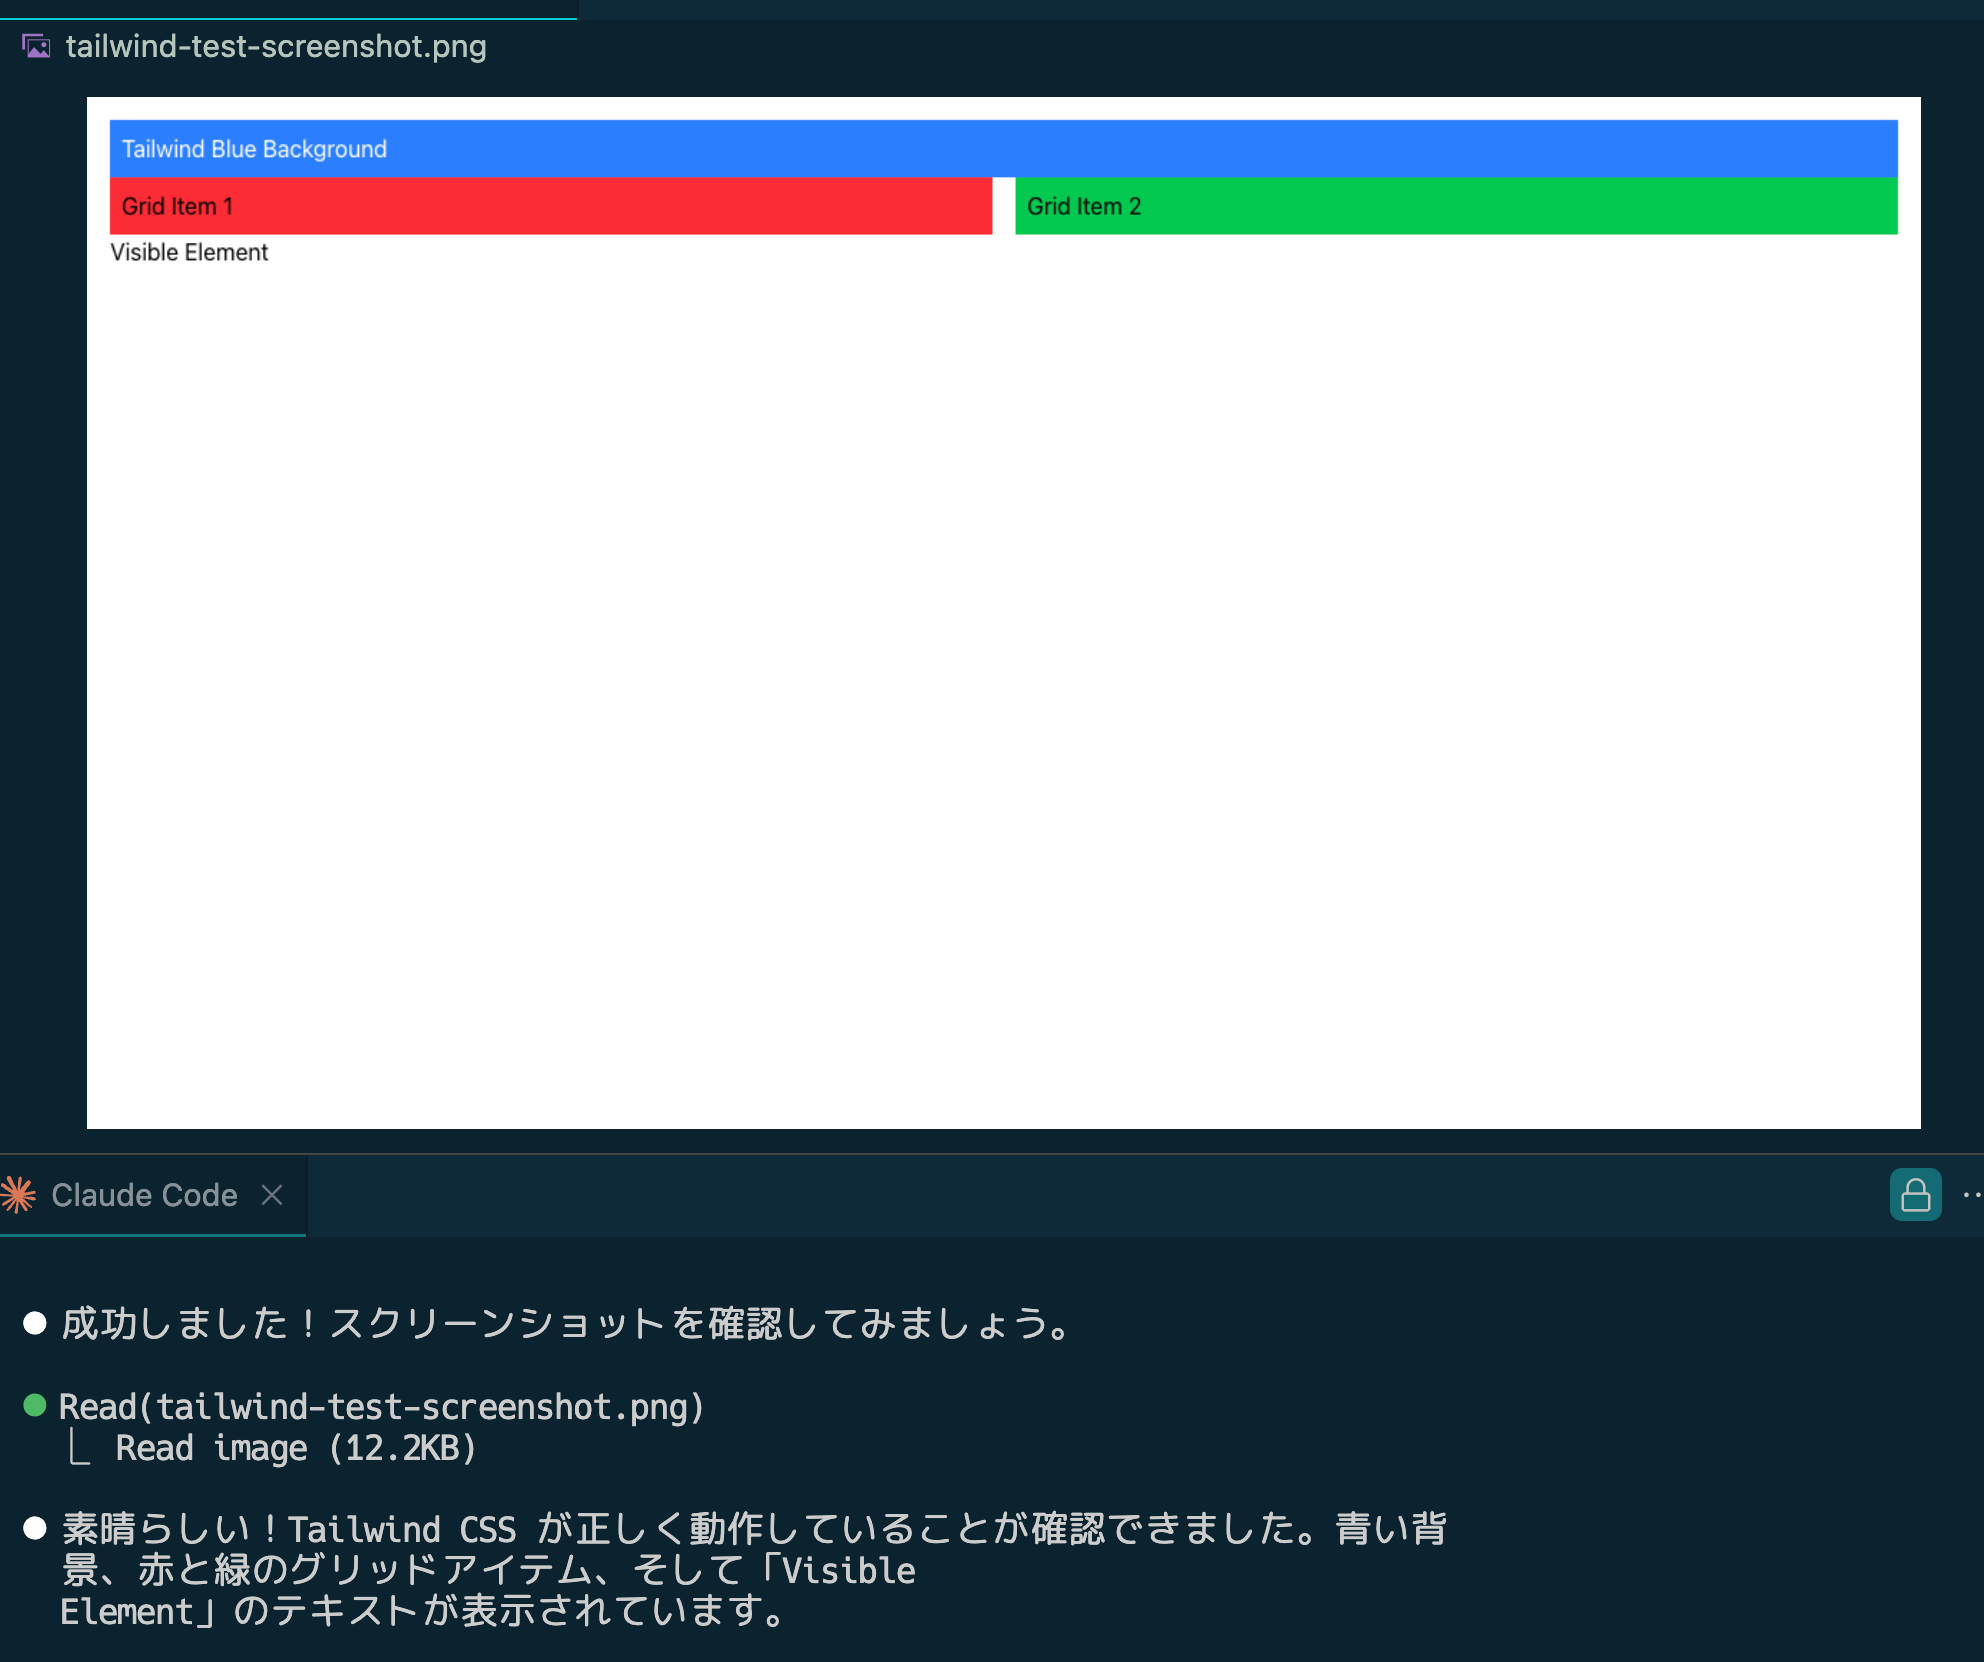Switch to the Claude Code tab
Viewport: 1984px width, 1662px height.
pyautogui.click(x=144, y=1195)
